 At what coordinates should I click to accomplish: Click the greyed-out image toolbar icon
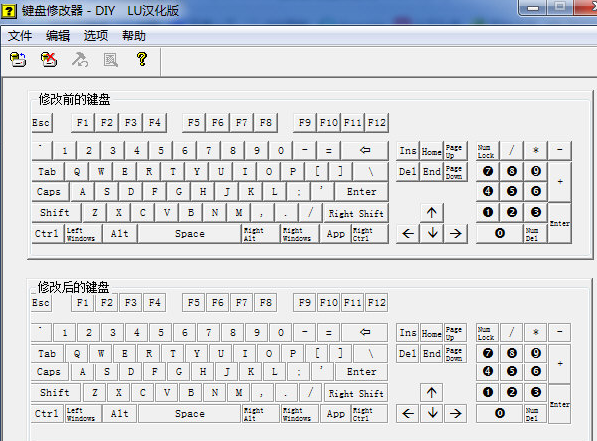(111, 60)
